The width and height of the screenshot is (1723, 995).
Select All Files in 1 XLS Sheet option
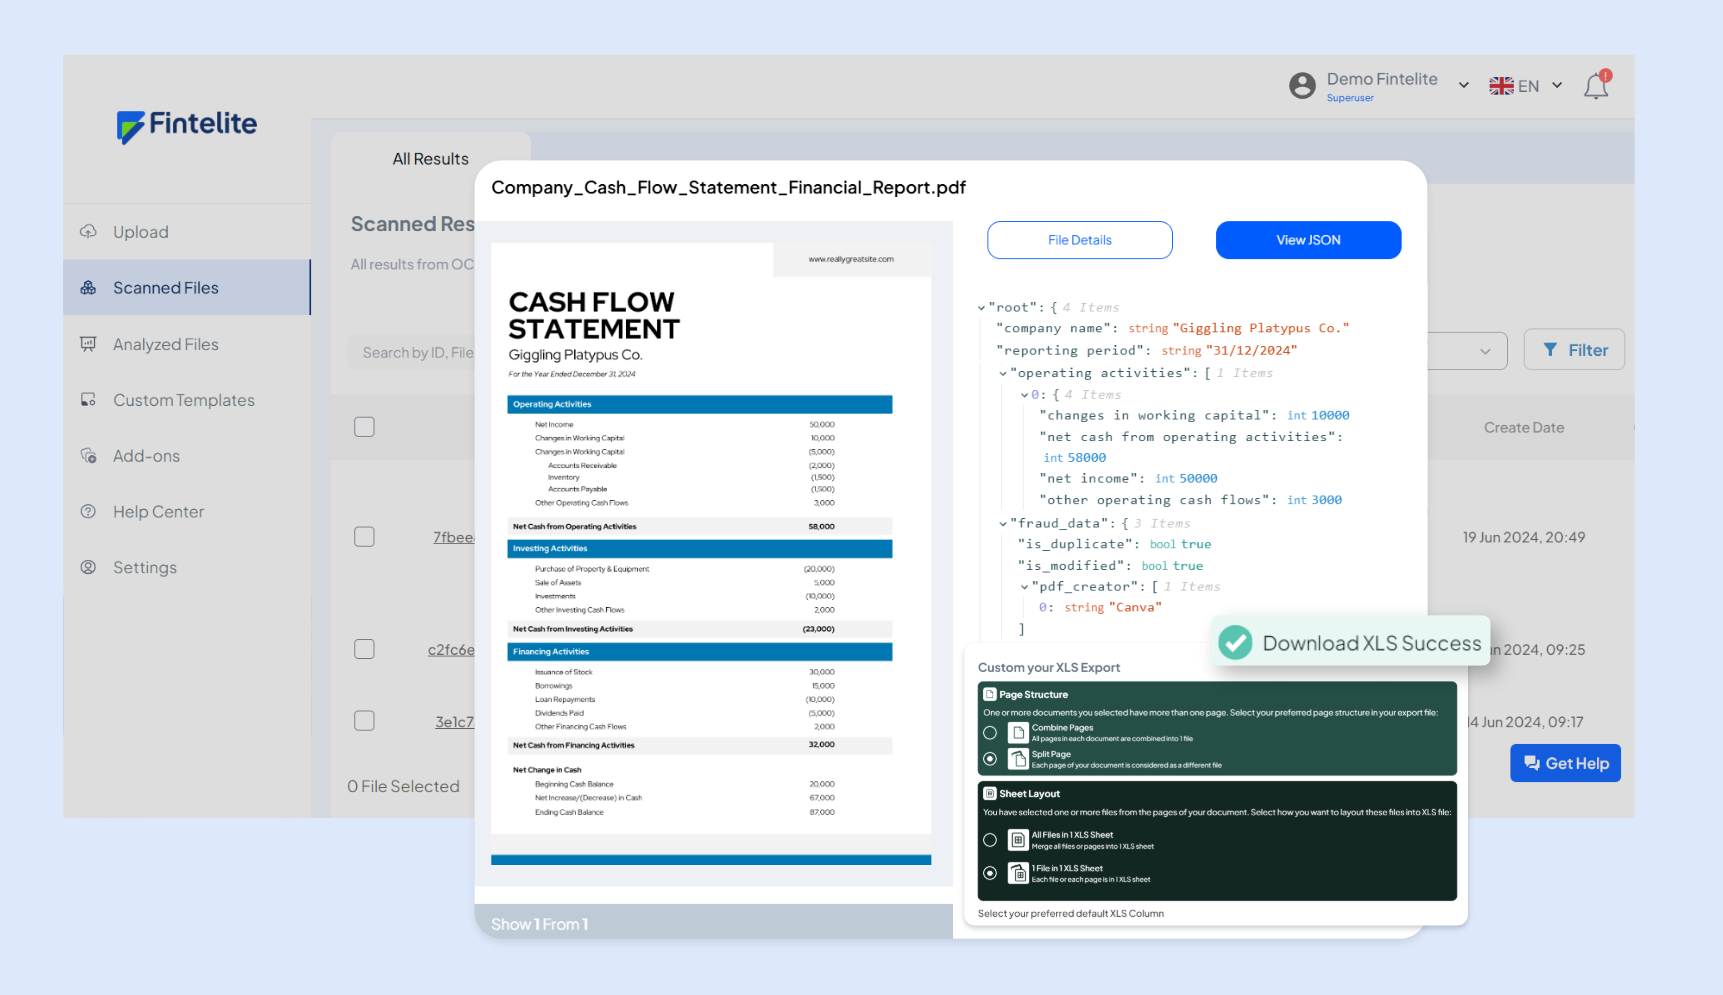click(990, 840)
